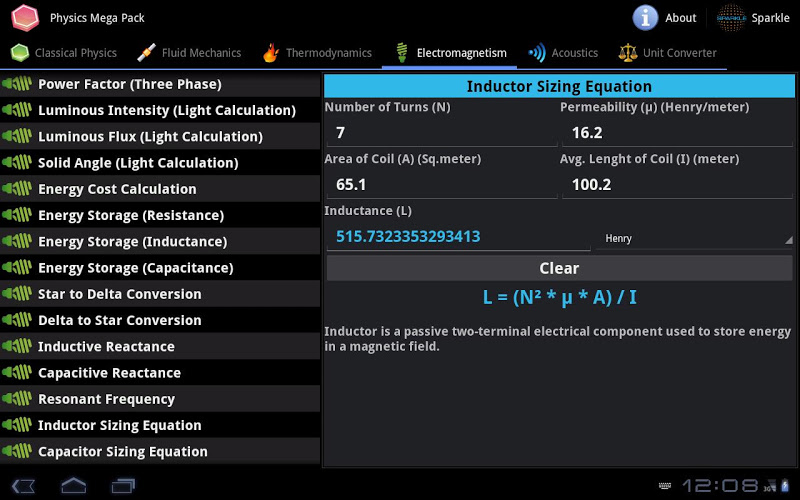Tap the icon beside Inductive Reactance
This screenshot has width=800, height=500.
pyautogui.click(x=17, y=346)
